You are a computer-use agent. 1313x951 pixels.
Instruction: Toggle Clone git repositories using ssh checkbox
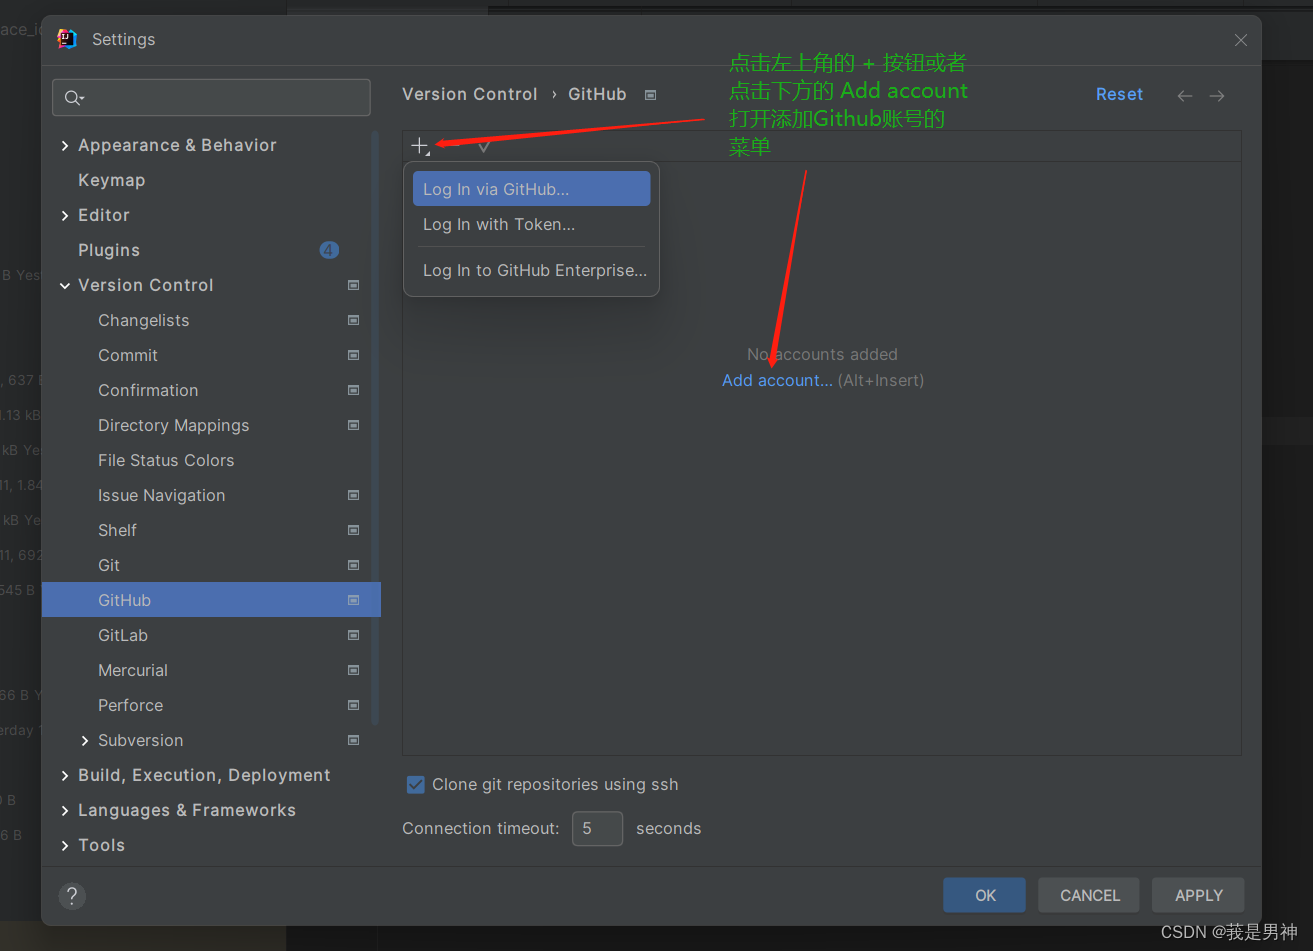[416, 785]
